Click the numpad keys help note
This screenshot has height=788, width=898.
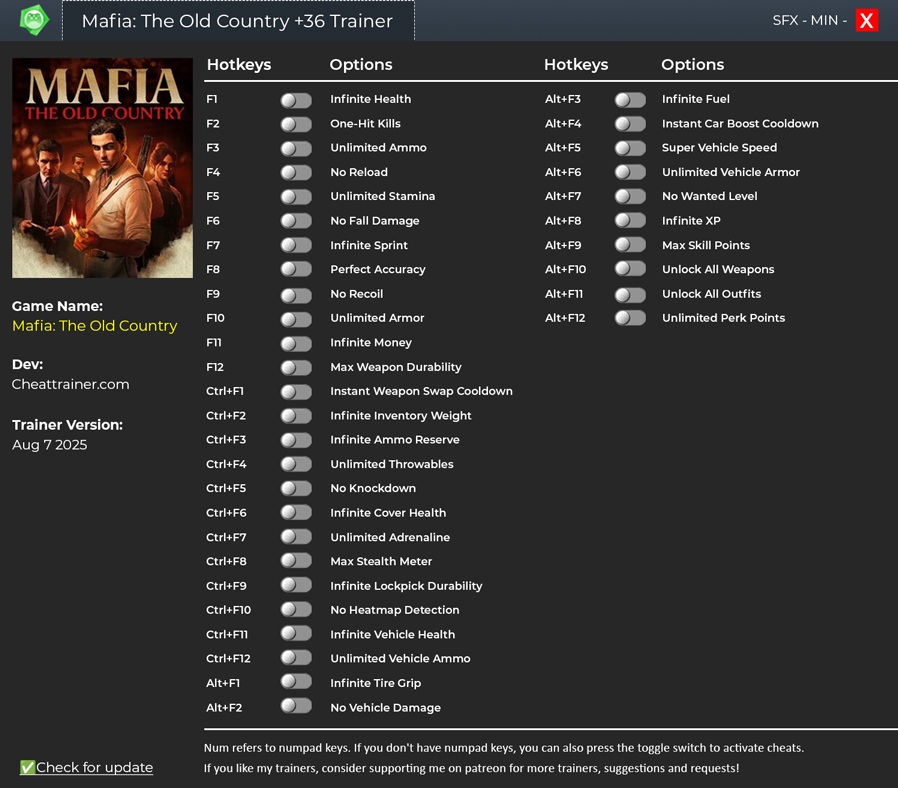(x=504, y=748)
